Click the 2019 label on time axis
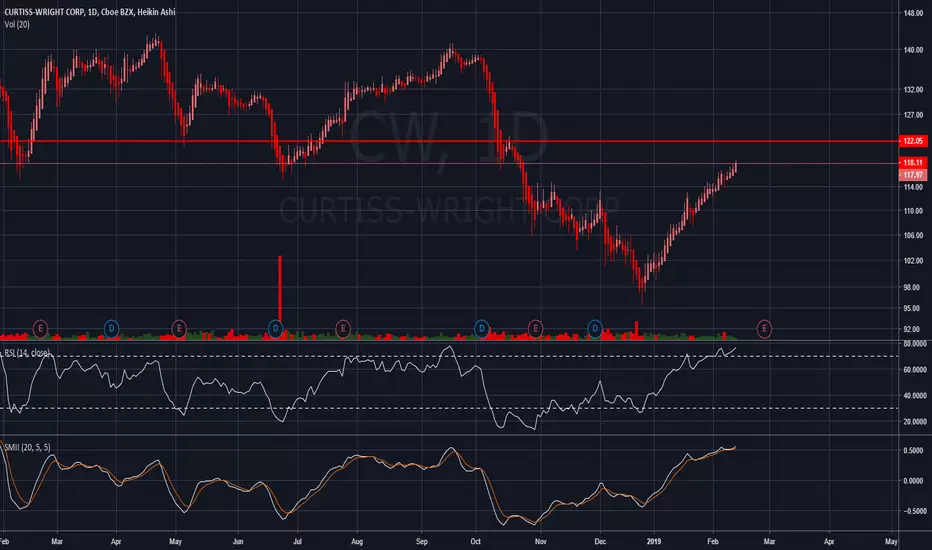932x550 pixels. click(654, 542)
